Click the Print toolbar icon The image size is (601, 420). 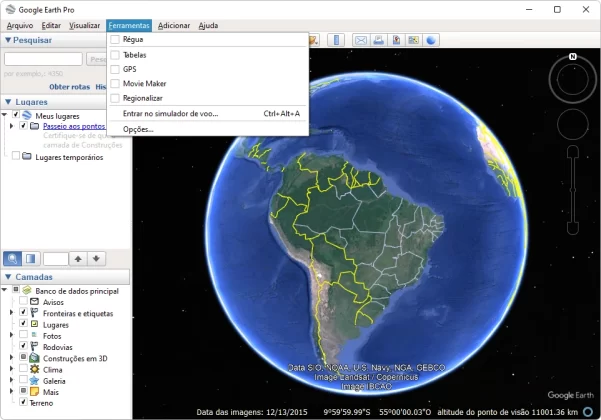pyautogui.click(x=378, y=40)
